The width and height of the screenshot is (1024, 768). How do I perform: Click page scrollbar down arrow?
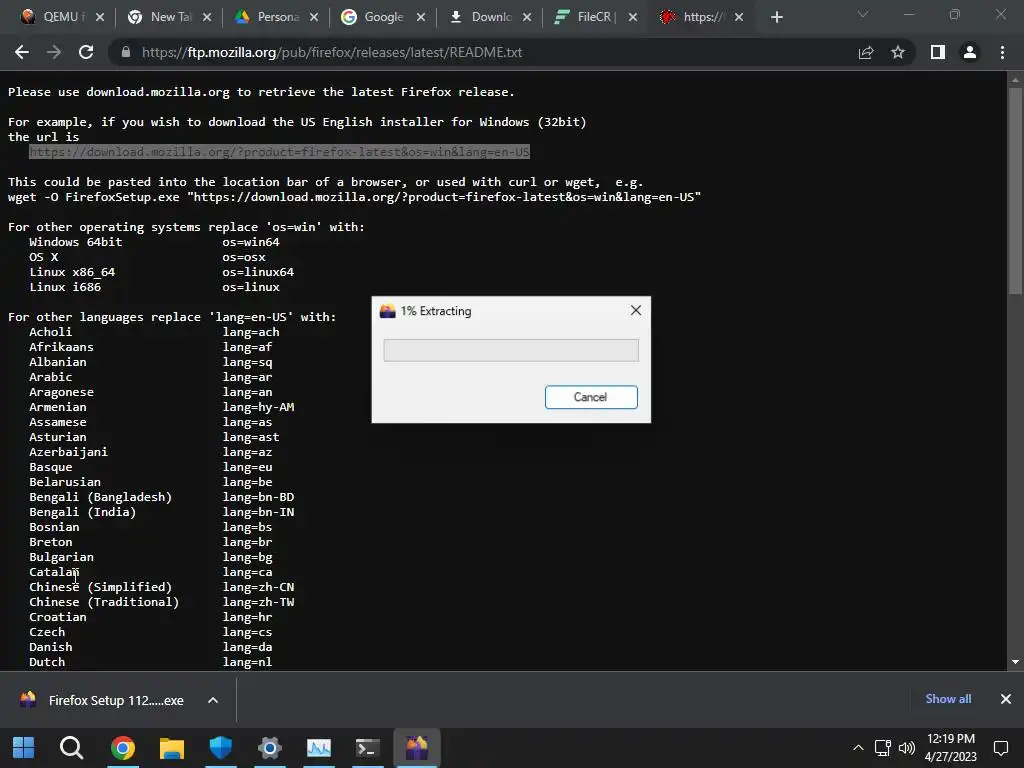1015,662
